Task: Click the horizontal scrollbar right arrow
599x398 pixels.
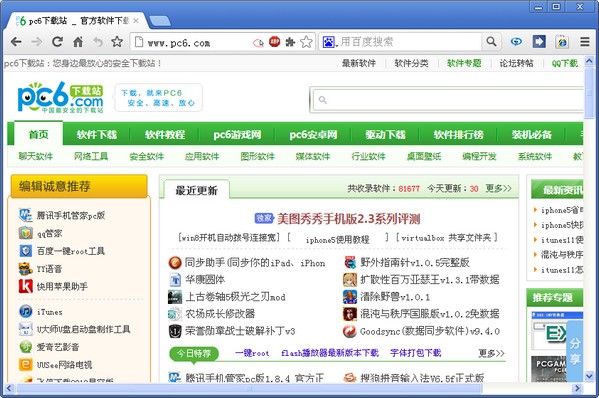Action: pyautogui.click(x=578, y=388)
